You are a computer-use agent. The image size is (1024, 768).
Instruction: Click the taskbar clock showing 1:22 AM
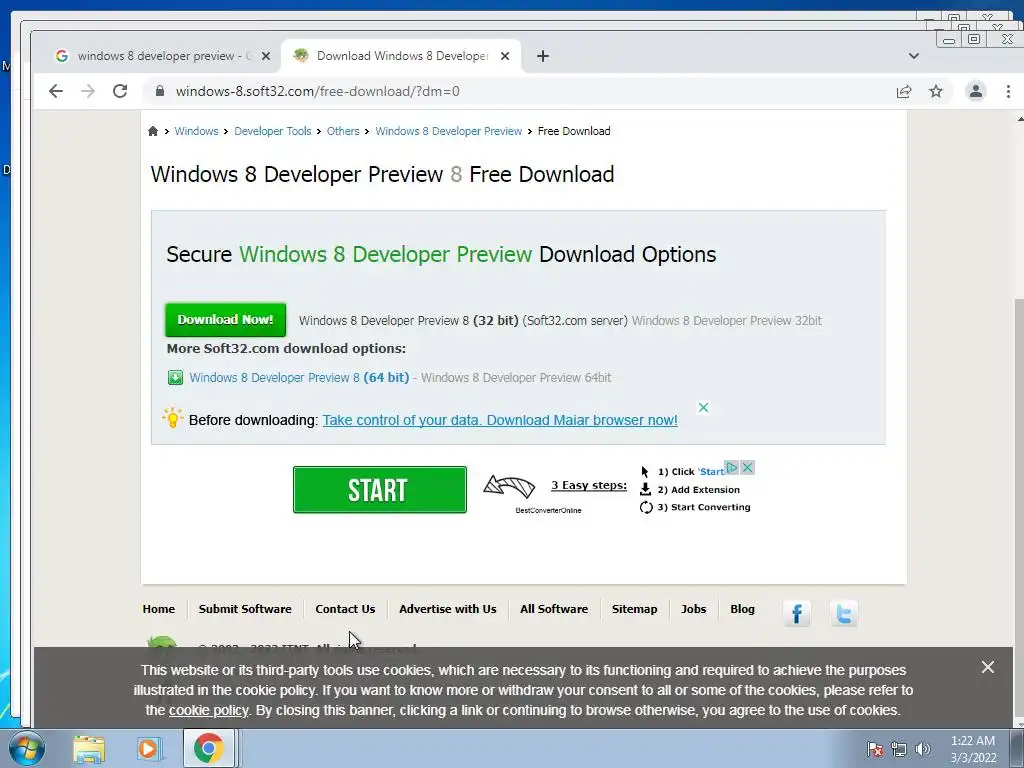pyautogui.click(x=973, y=749)
